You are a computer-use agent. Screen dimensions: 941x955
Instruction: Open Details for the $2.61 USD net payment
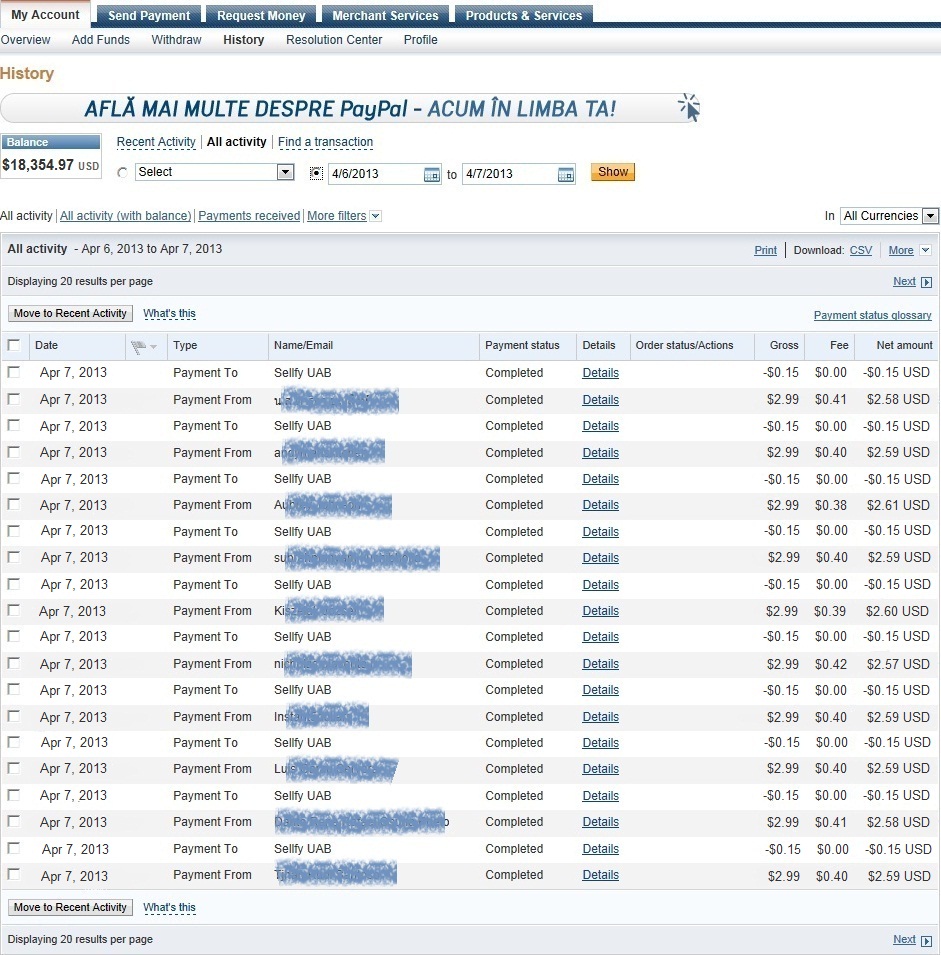601,505
